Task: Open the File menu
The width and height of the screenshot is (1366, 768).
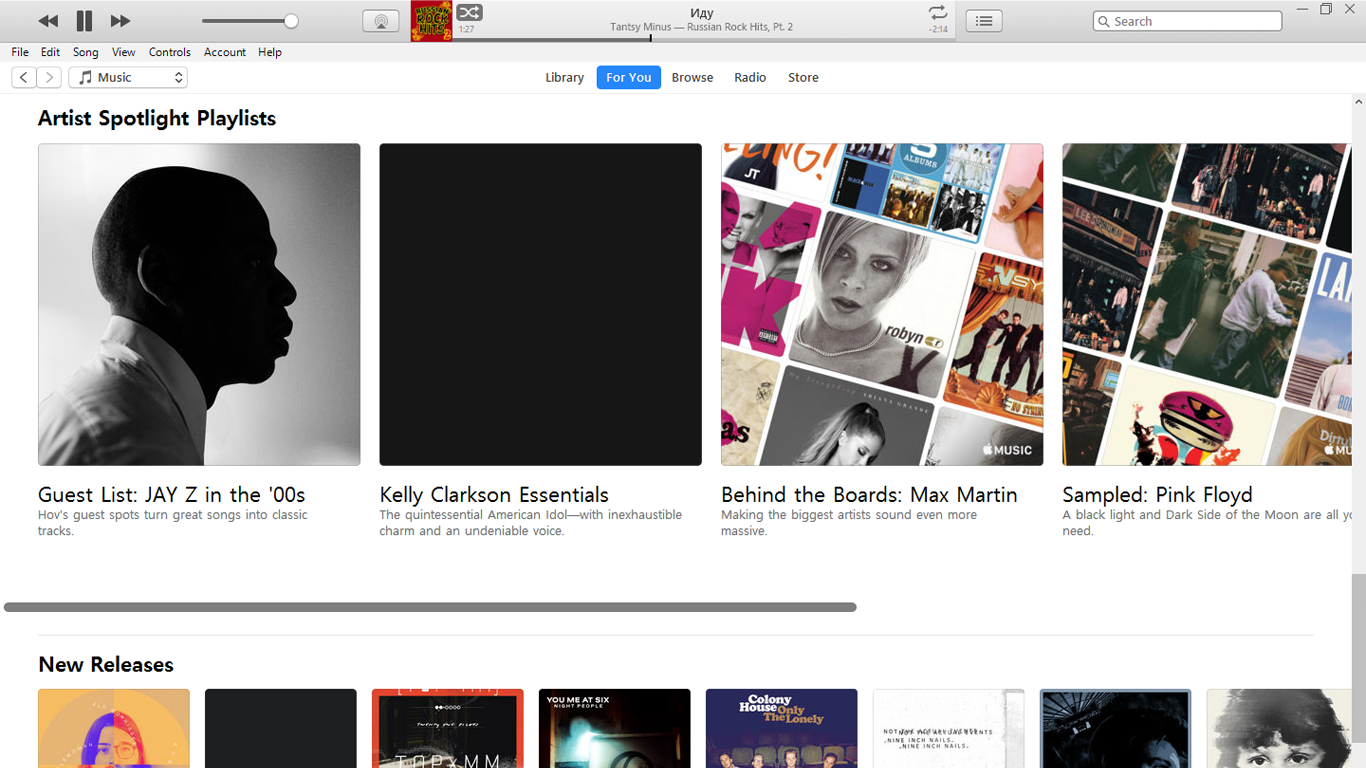Action: (20, 52)
